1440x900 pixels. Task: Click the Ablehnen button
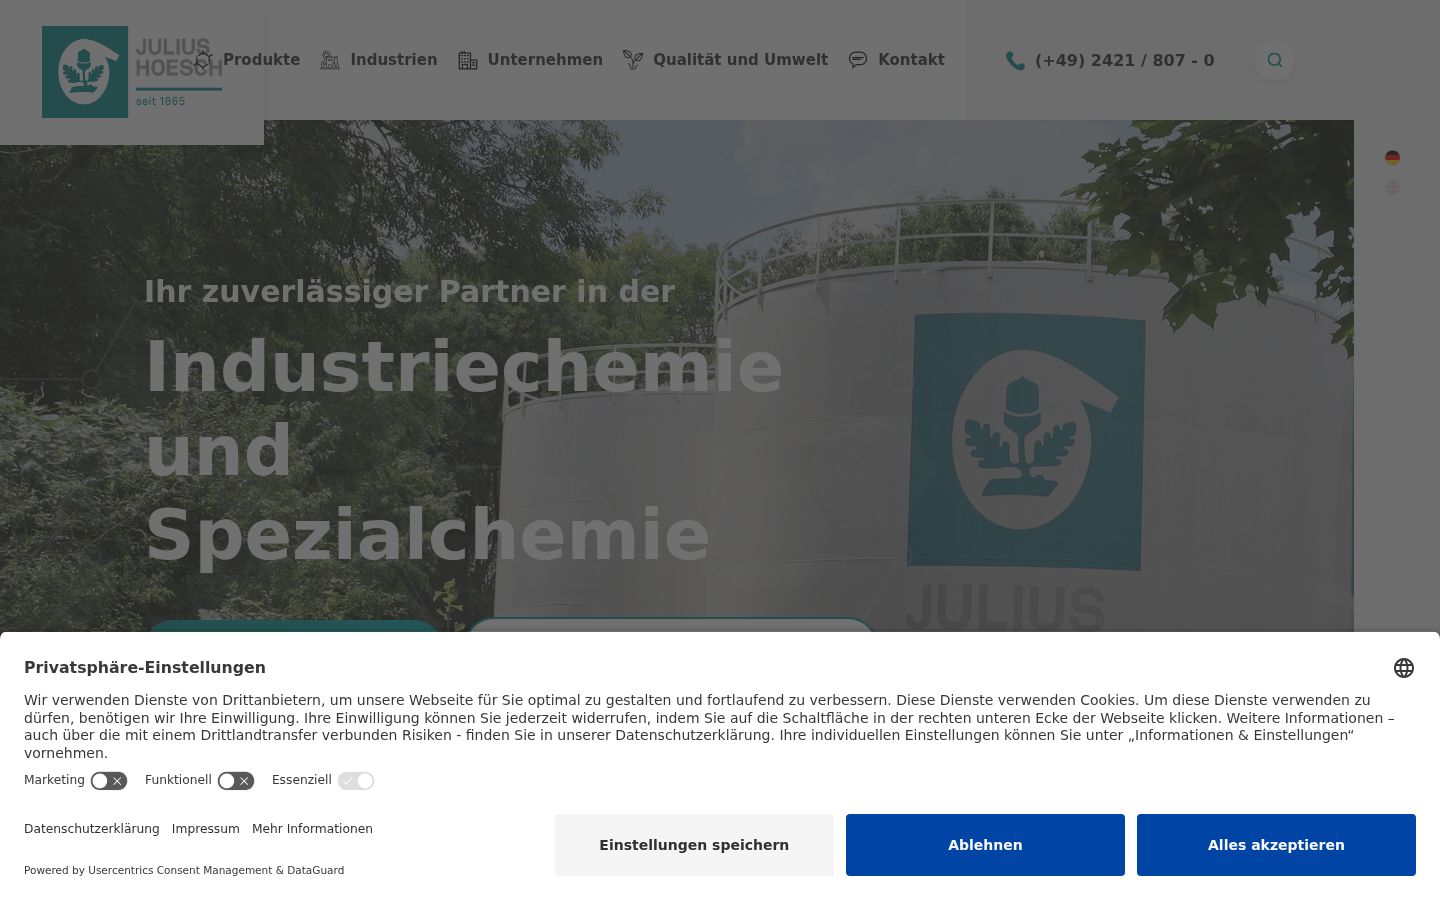click(x=985, y=845)
